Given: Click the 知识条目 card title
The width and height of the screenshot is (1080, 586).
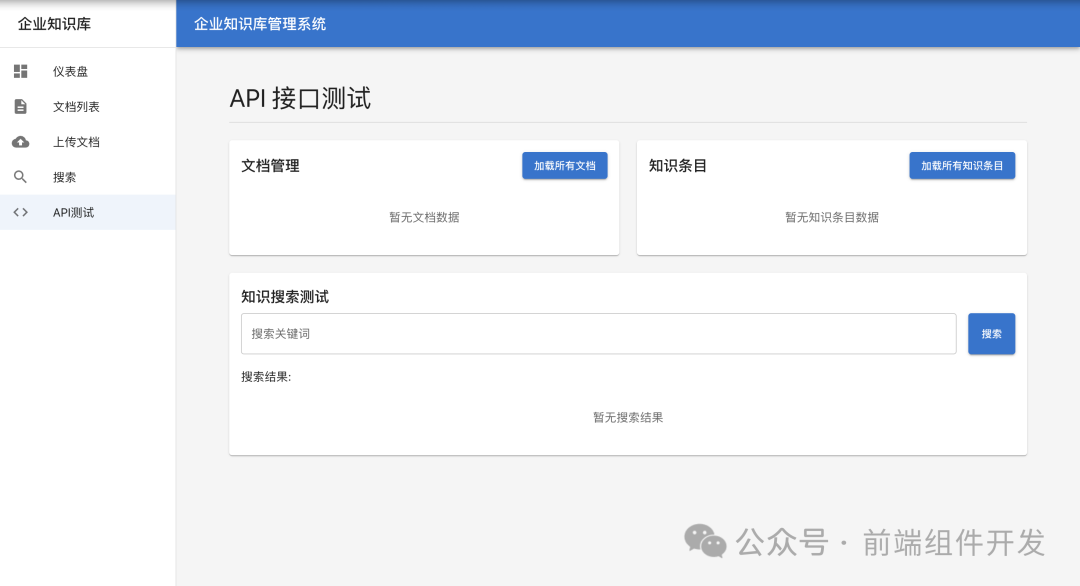Looking at the screenshot, I should tap(678, 166).
